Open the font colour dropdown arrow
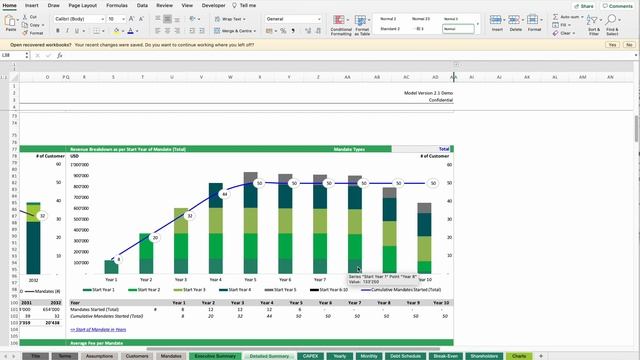Image resolution: width=640 pixels, height=360 pixels. (x=137, y=31)
